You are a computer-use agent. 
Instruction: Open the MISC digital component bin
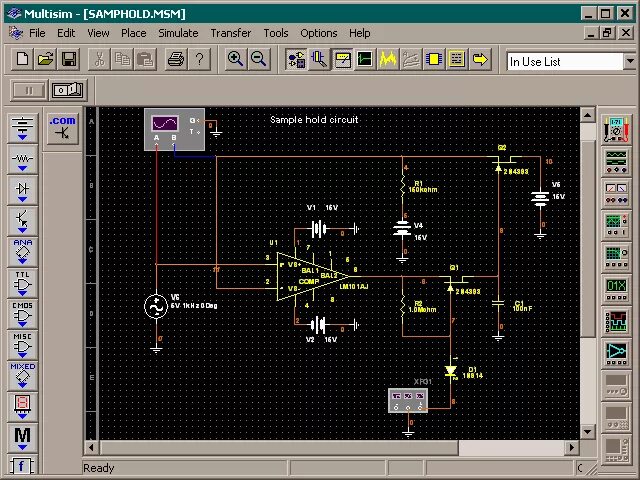[22, 345]
